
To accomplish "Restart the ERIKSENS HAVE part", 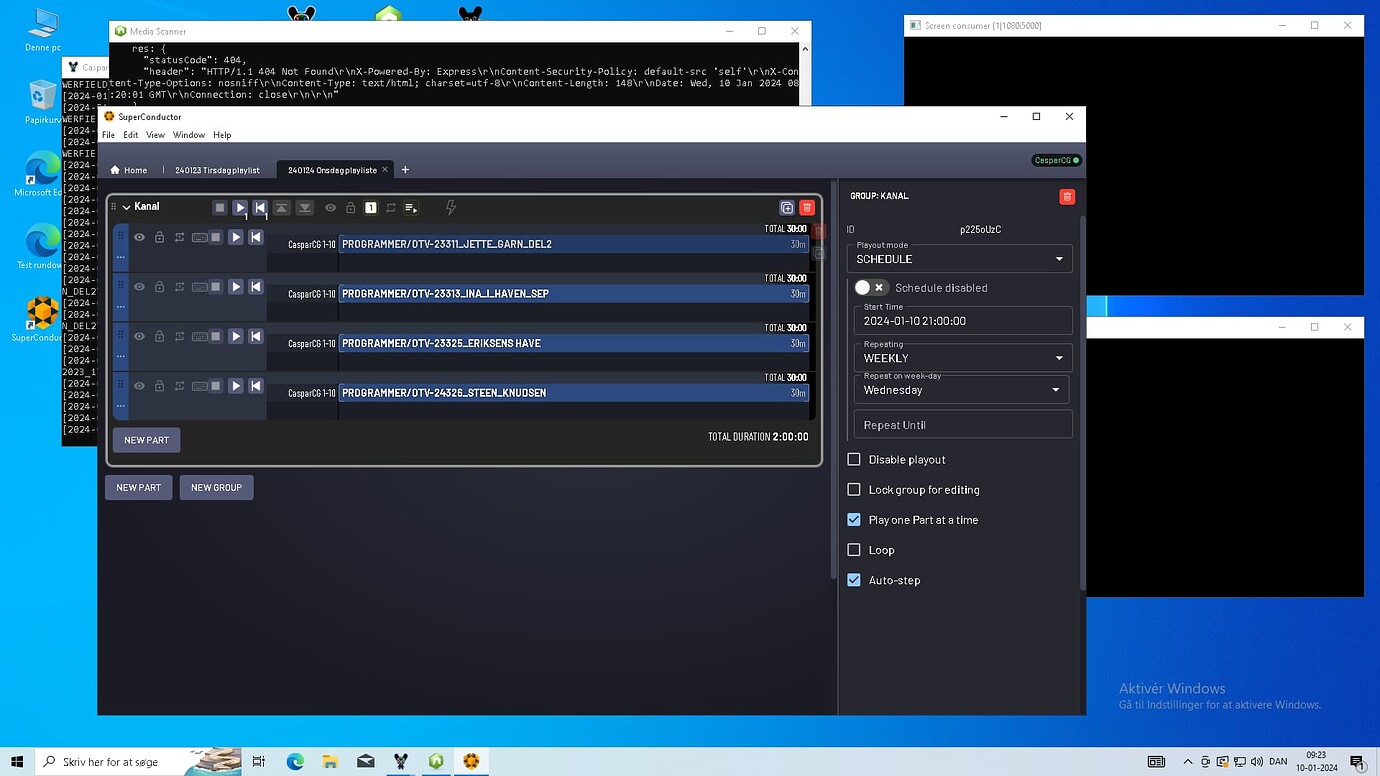I will coord(256,336).
